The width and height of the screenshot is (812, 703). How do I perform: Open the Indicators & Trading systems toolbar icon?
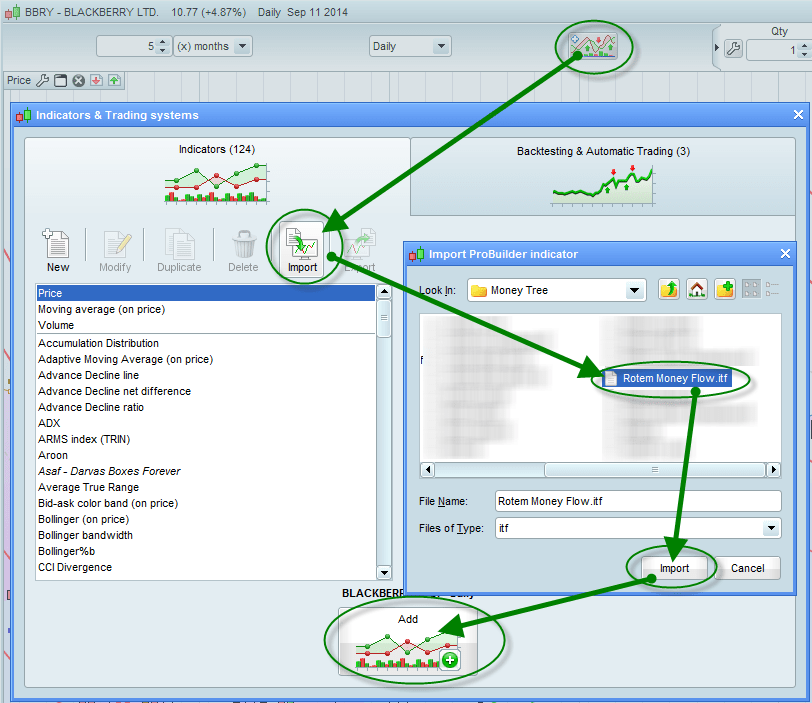(593, 45)
